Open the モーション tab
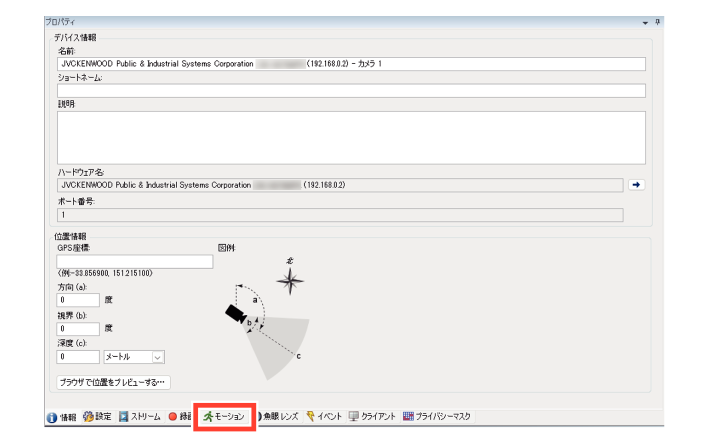Viewport: 708px width, 443px height. [x=225, y=416]
